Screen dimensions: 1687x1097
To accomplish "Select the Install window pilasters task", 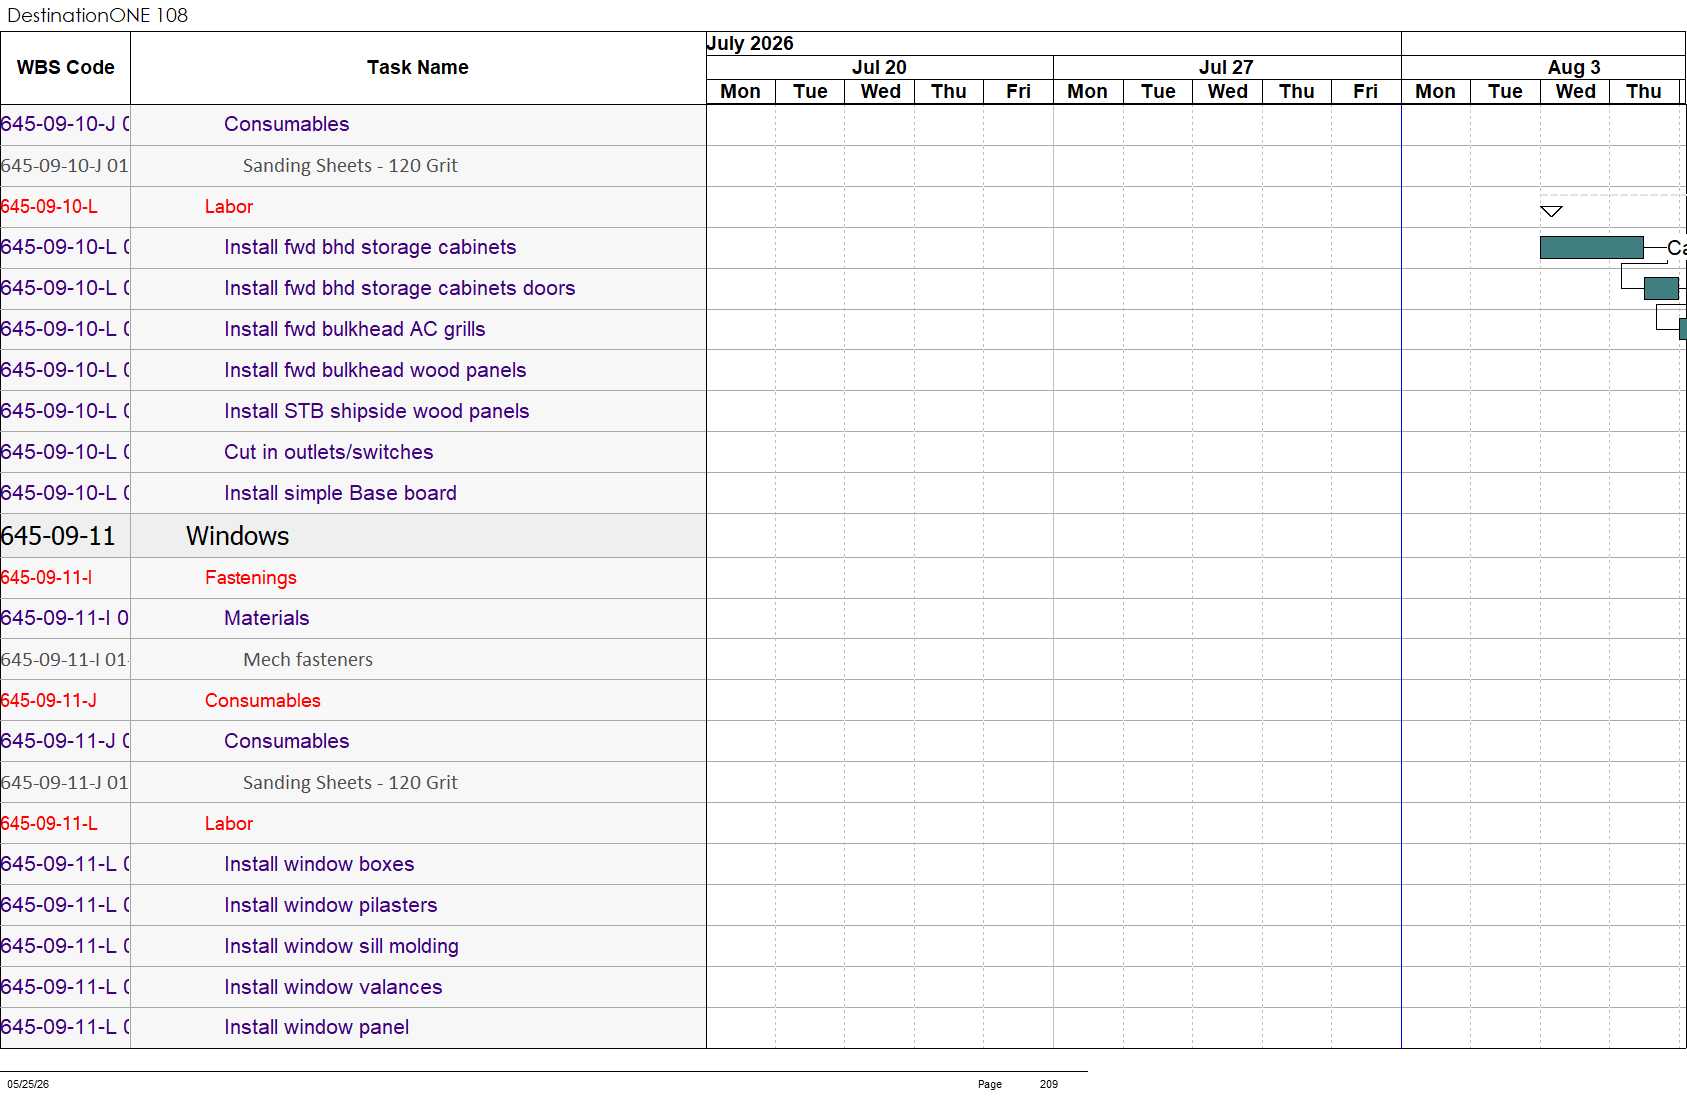I will 331,905.
